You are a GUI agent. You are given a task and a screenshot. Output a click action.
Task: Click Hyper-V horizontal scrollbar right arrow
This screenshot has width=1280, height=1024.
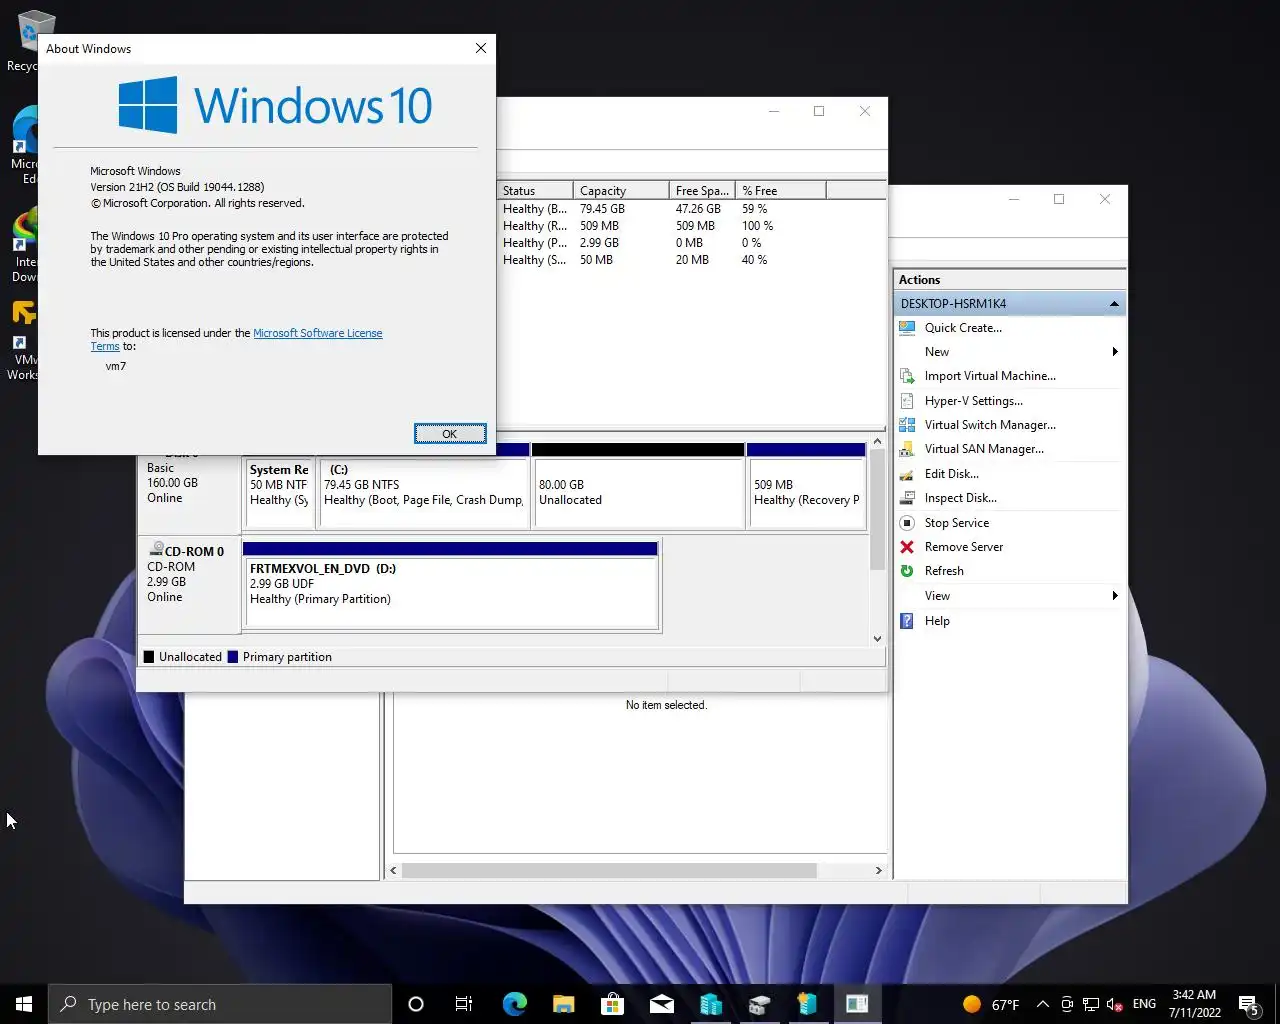tap(879, 871)
